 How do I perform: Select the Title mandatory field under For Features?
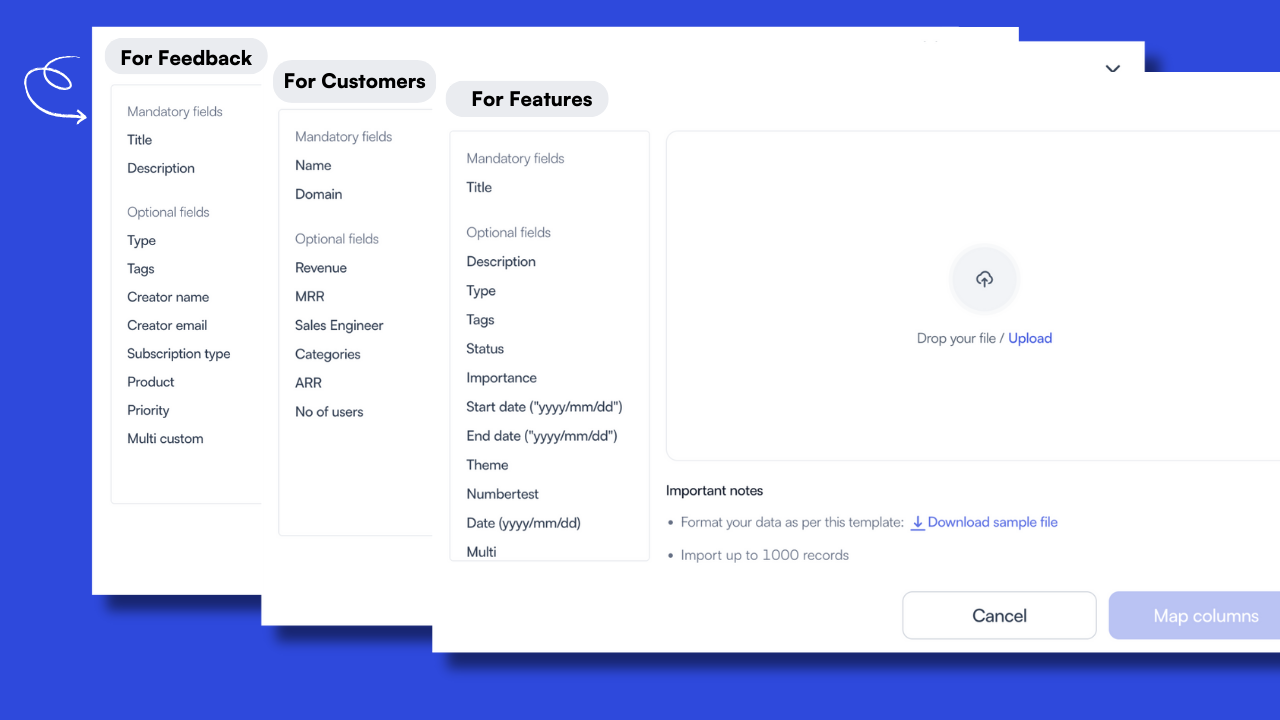[478, 187]
